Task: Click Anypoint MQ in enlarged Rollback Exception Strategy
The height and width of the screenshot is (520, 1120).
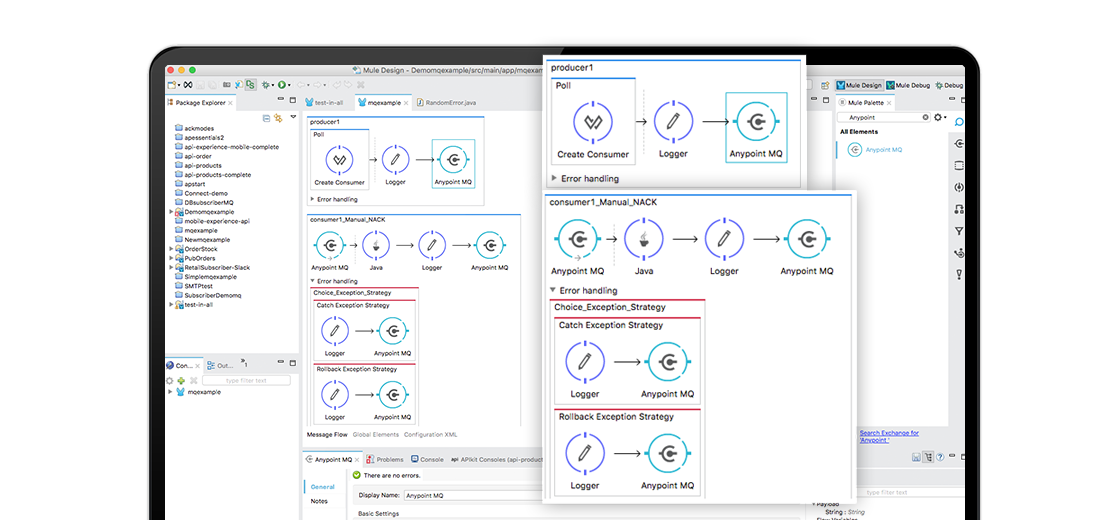Action: click(x=668, y=454)
